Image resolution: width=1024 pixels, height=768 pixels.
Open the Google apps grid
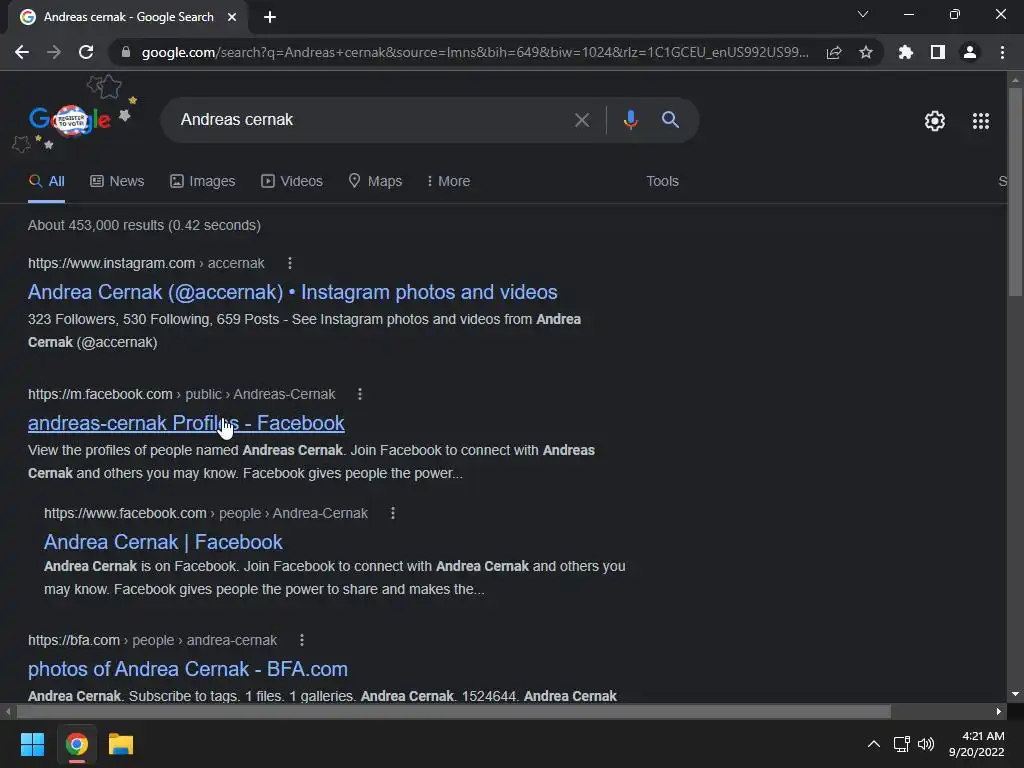(981, 121)
